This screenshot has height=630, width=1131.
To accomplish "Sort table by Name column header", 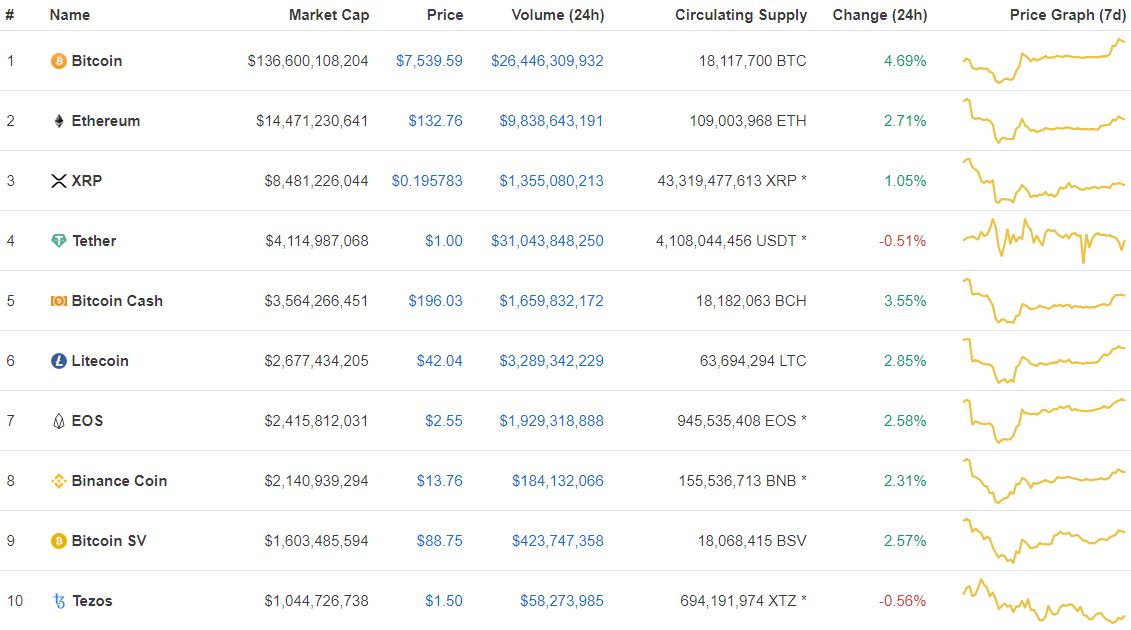I will 70,14.
